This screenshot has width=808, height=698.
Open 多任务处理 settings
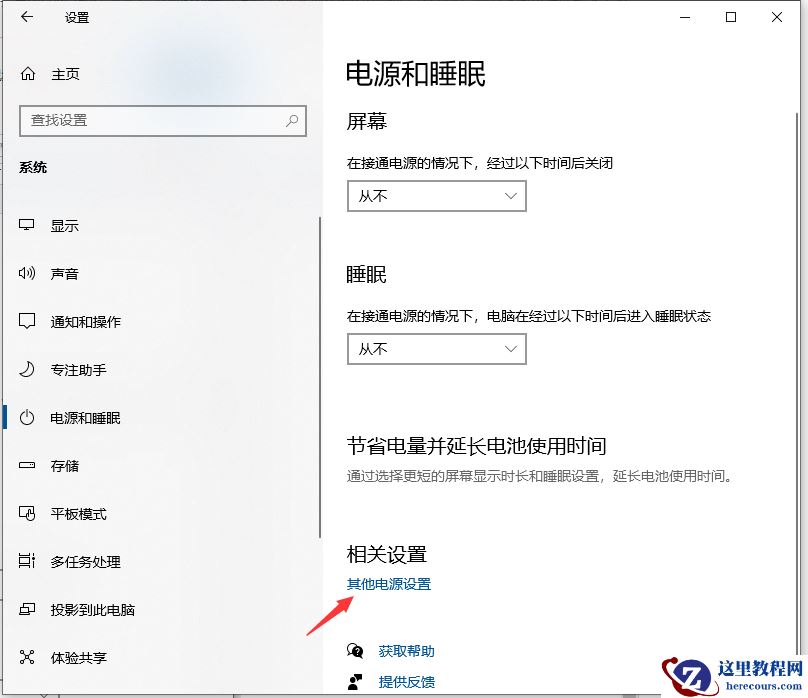(x=29, y=561)
